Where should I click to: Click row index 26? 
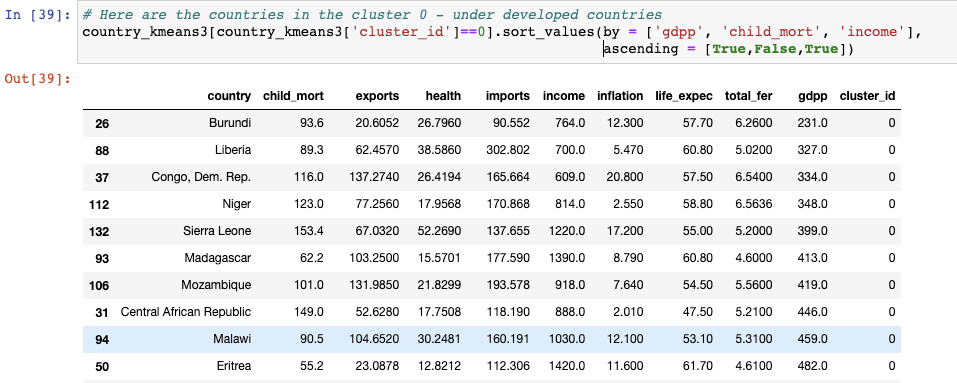pos(102,123)
